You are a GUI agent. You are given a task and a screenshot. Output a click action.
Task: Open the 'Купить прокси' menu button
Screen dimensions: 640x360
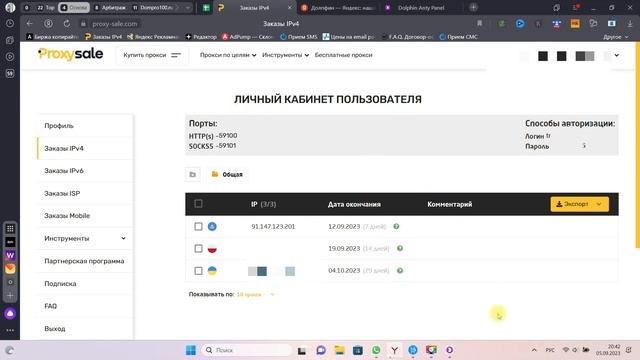tap(152, 55)
